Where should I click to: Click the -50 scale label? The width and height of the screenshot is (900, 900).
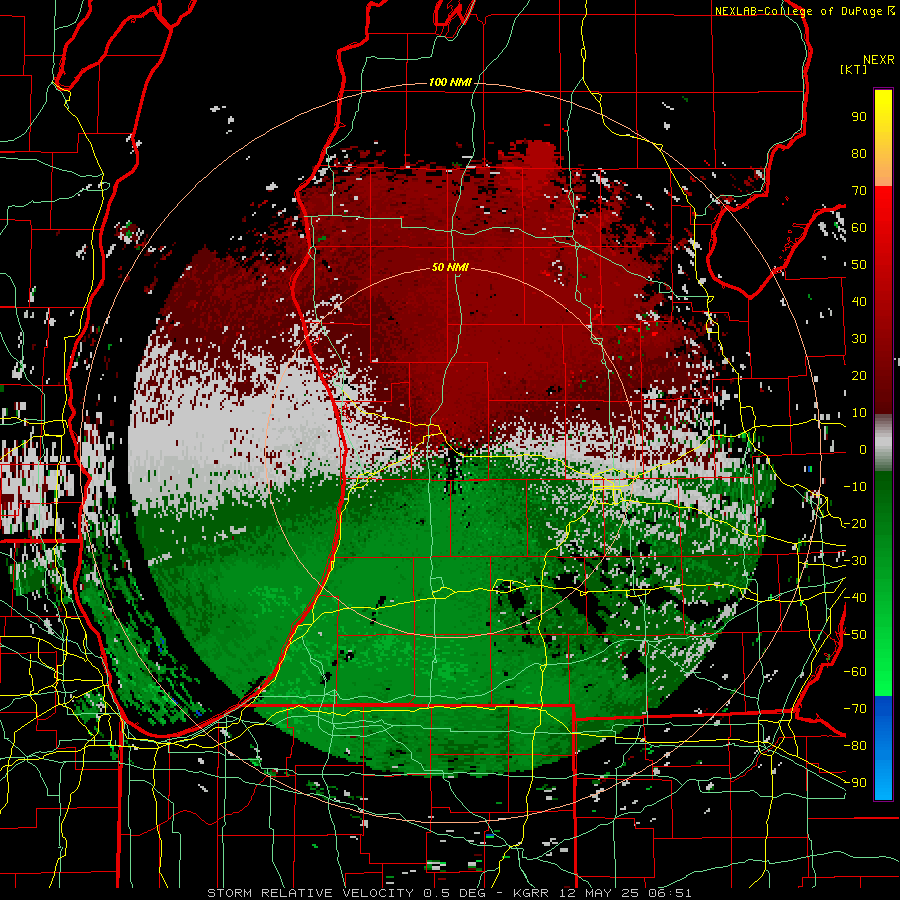tap(855, 635)
